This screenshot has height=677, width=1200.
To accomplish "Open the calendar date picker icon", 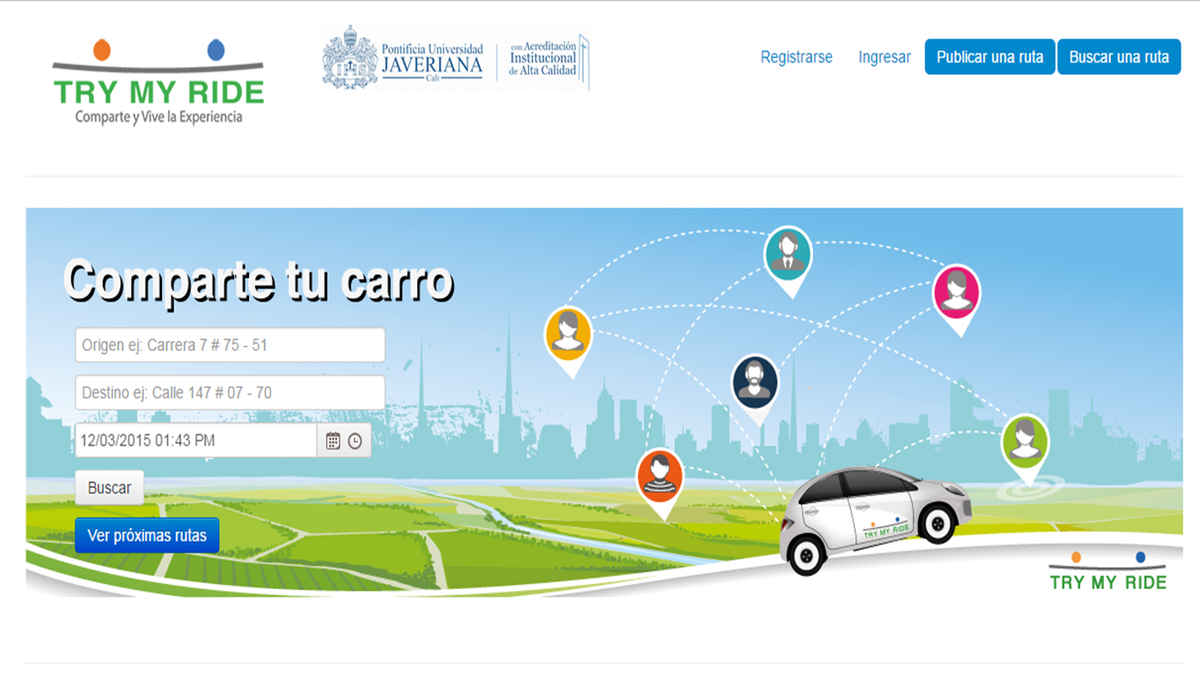I will tap(333, 441).
